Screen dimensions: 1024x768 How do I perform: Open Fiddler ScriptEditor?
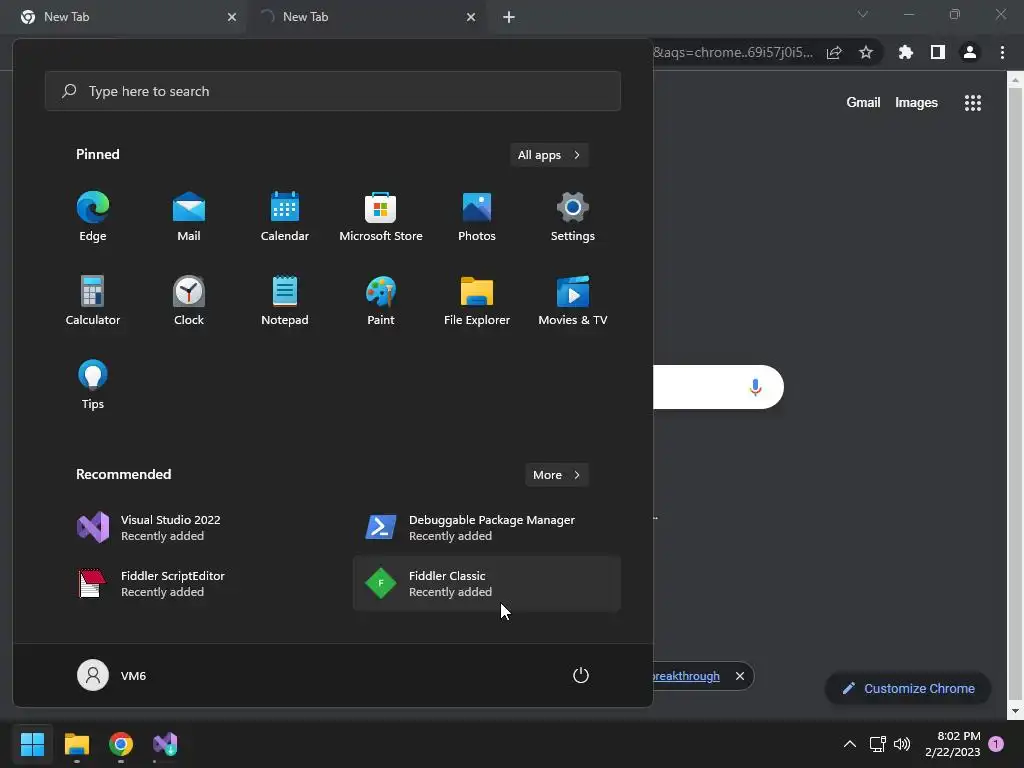coord(199,584)
